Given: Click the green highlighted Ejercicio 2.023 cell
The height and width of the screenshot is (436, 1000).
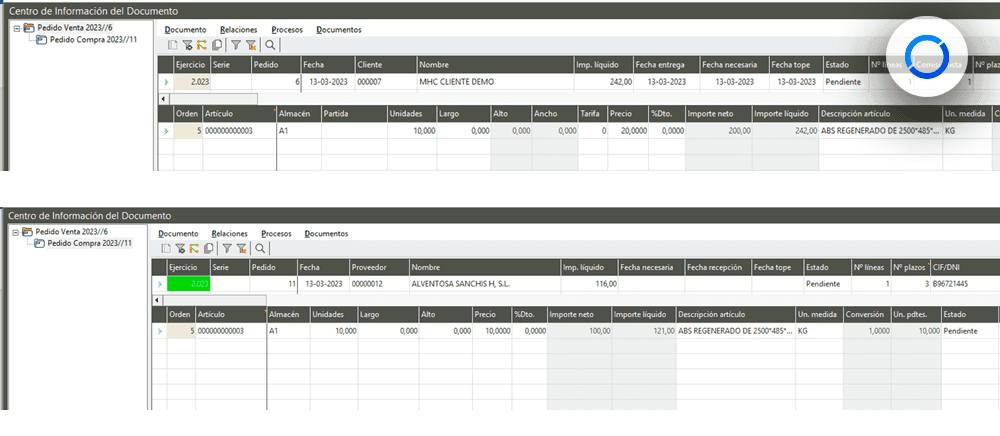Looking at the screenshot, I should tap(189, 284).
